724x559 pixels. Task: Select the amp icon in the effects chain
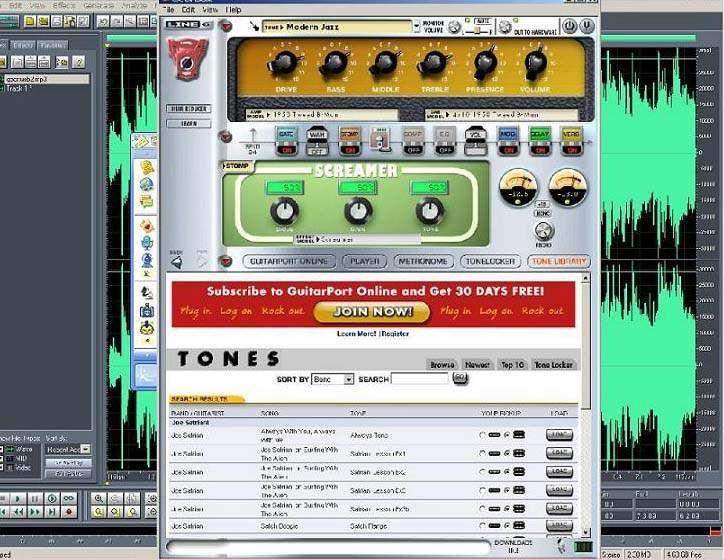point(381,139)
